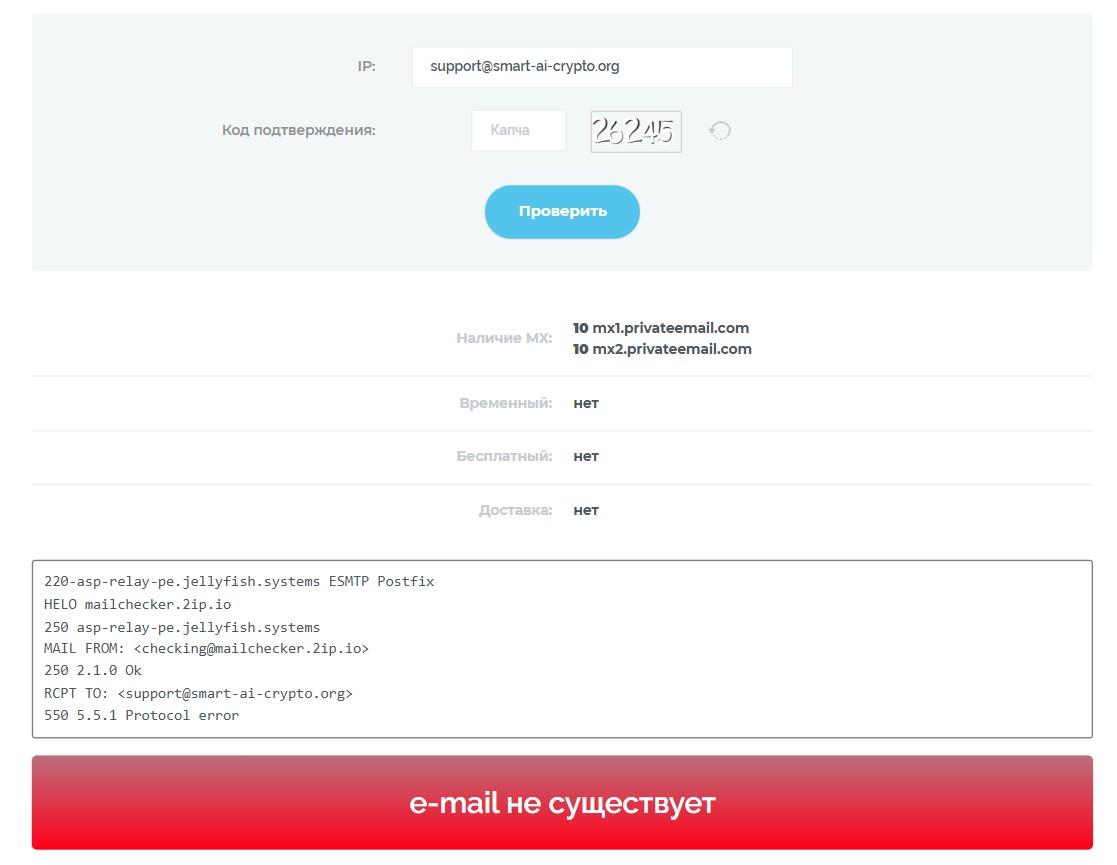Click the red e-mail не существует banner
The height and width of the screenshot is (865, 1117).
(x=562, y=803)
